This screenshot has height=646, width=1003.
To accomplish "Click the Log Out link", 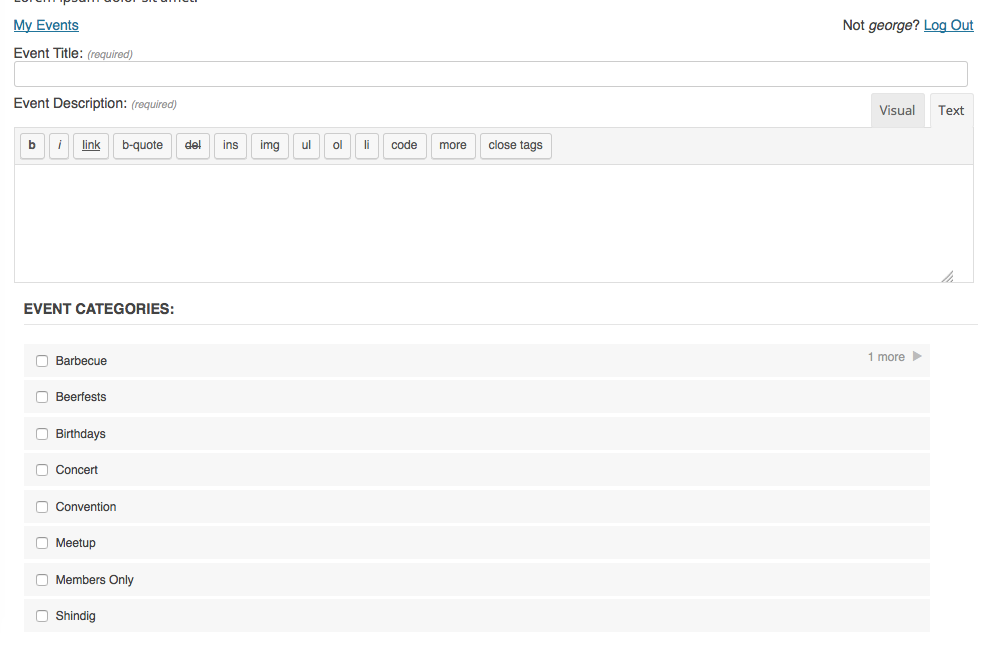I will pyautogui.click(x=948, y=25).
